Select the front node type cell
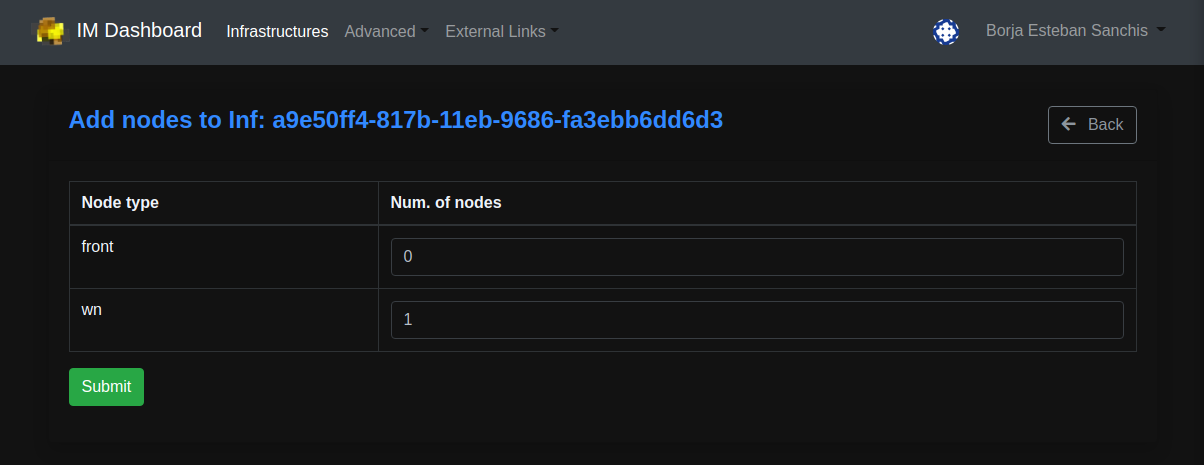The width and height of the screenshot is (1204, 465). [x=224, y=257]
